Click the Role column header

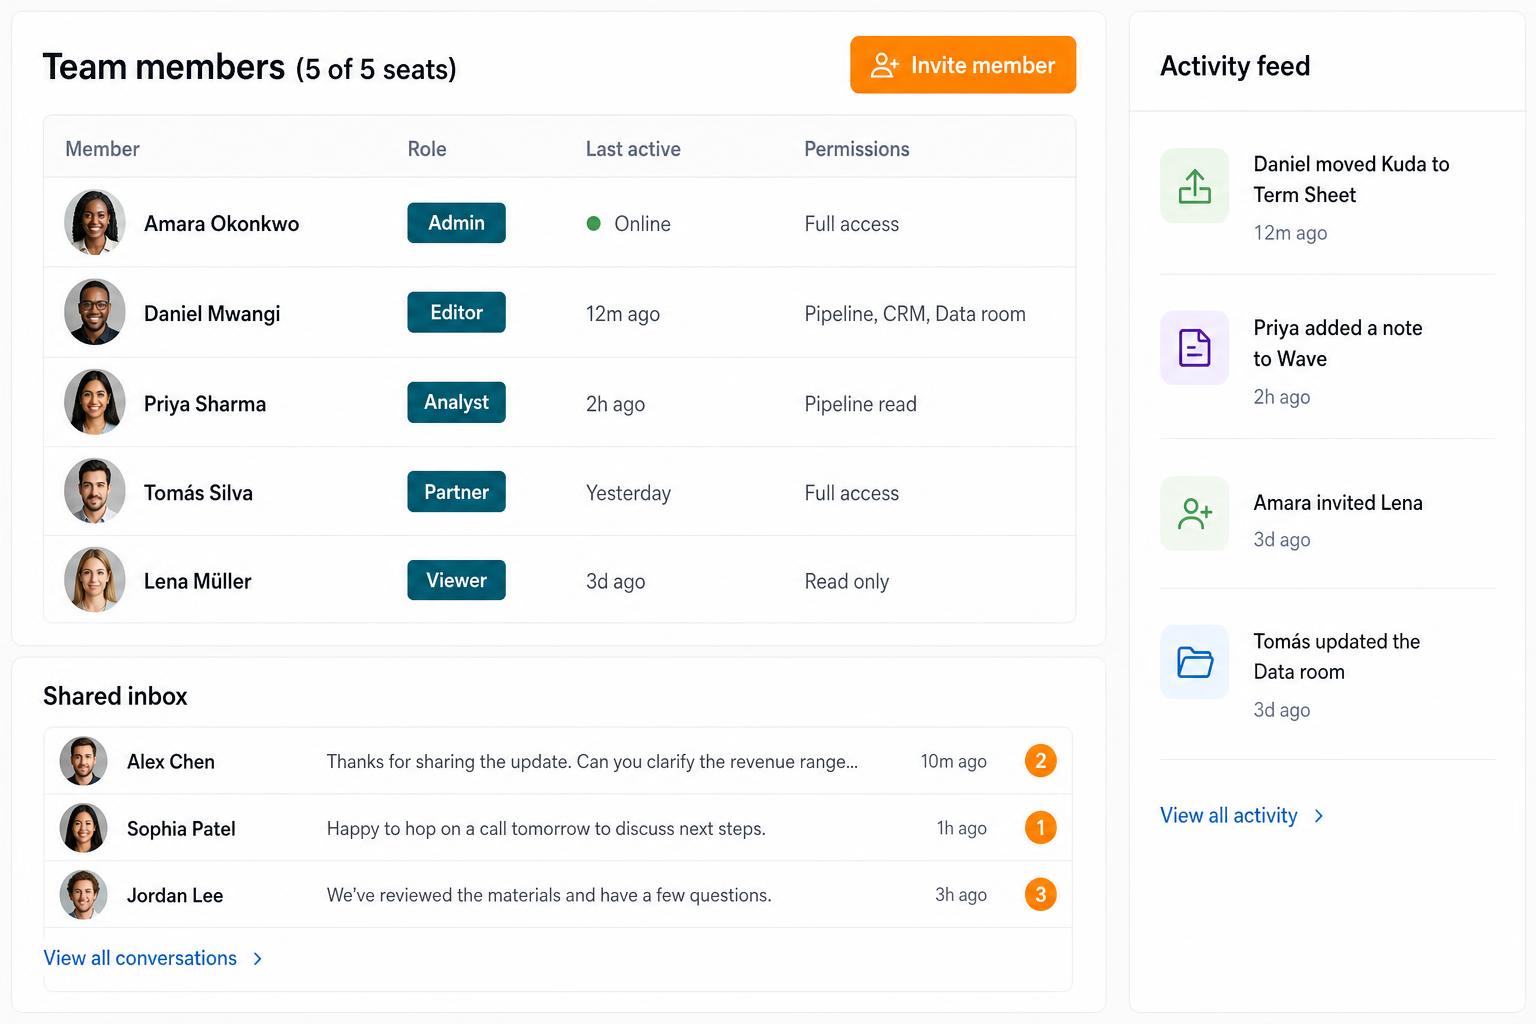(427, 149)
